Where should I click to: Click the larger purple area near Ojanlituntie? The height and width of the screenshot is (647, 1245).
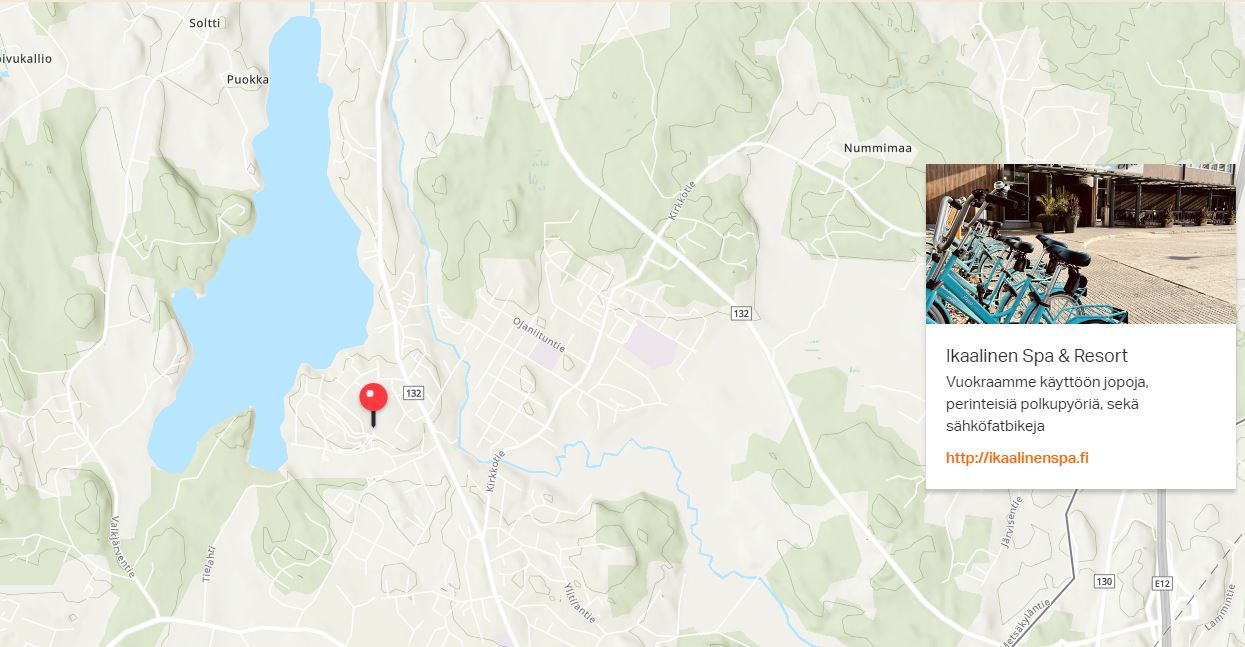(x=651, y=345)
